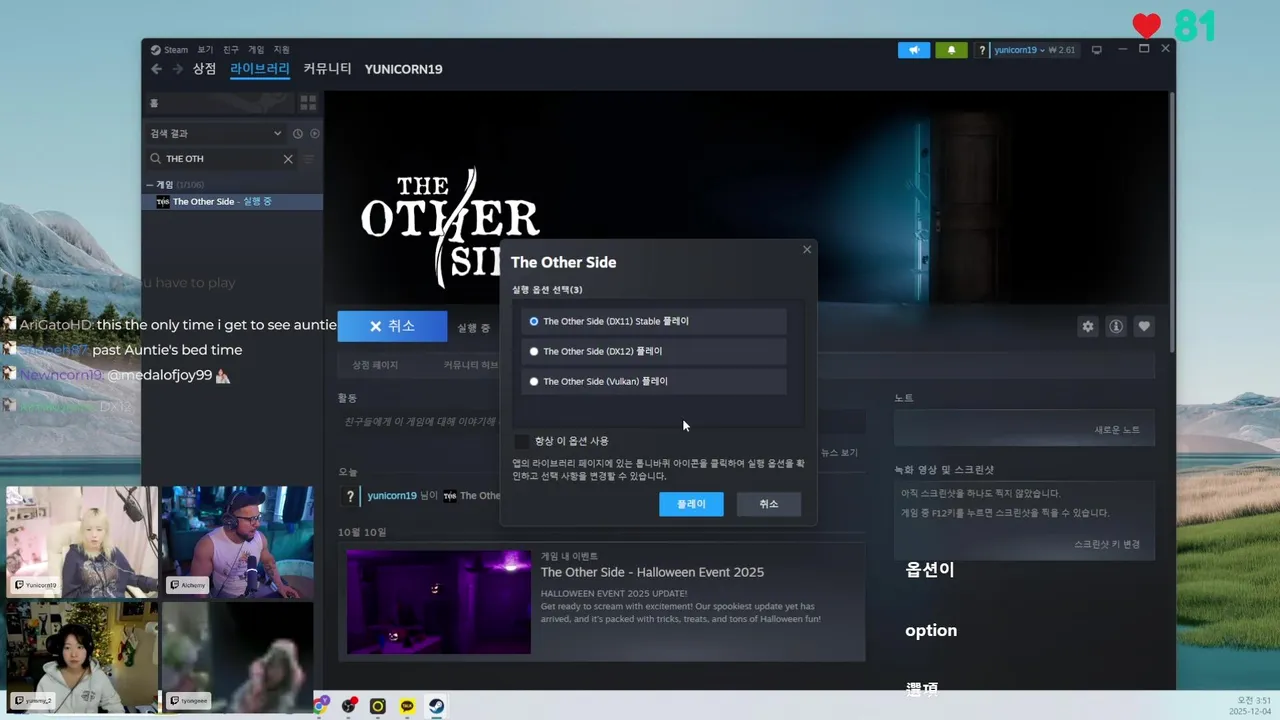Open the 게임 menu

tap(256, 49)
